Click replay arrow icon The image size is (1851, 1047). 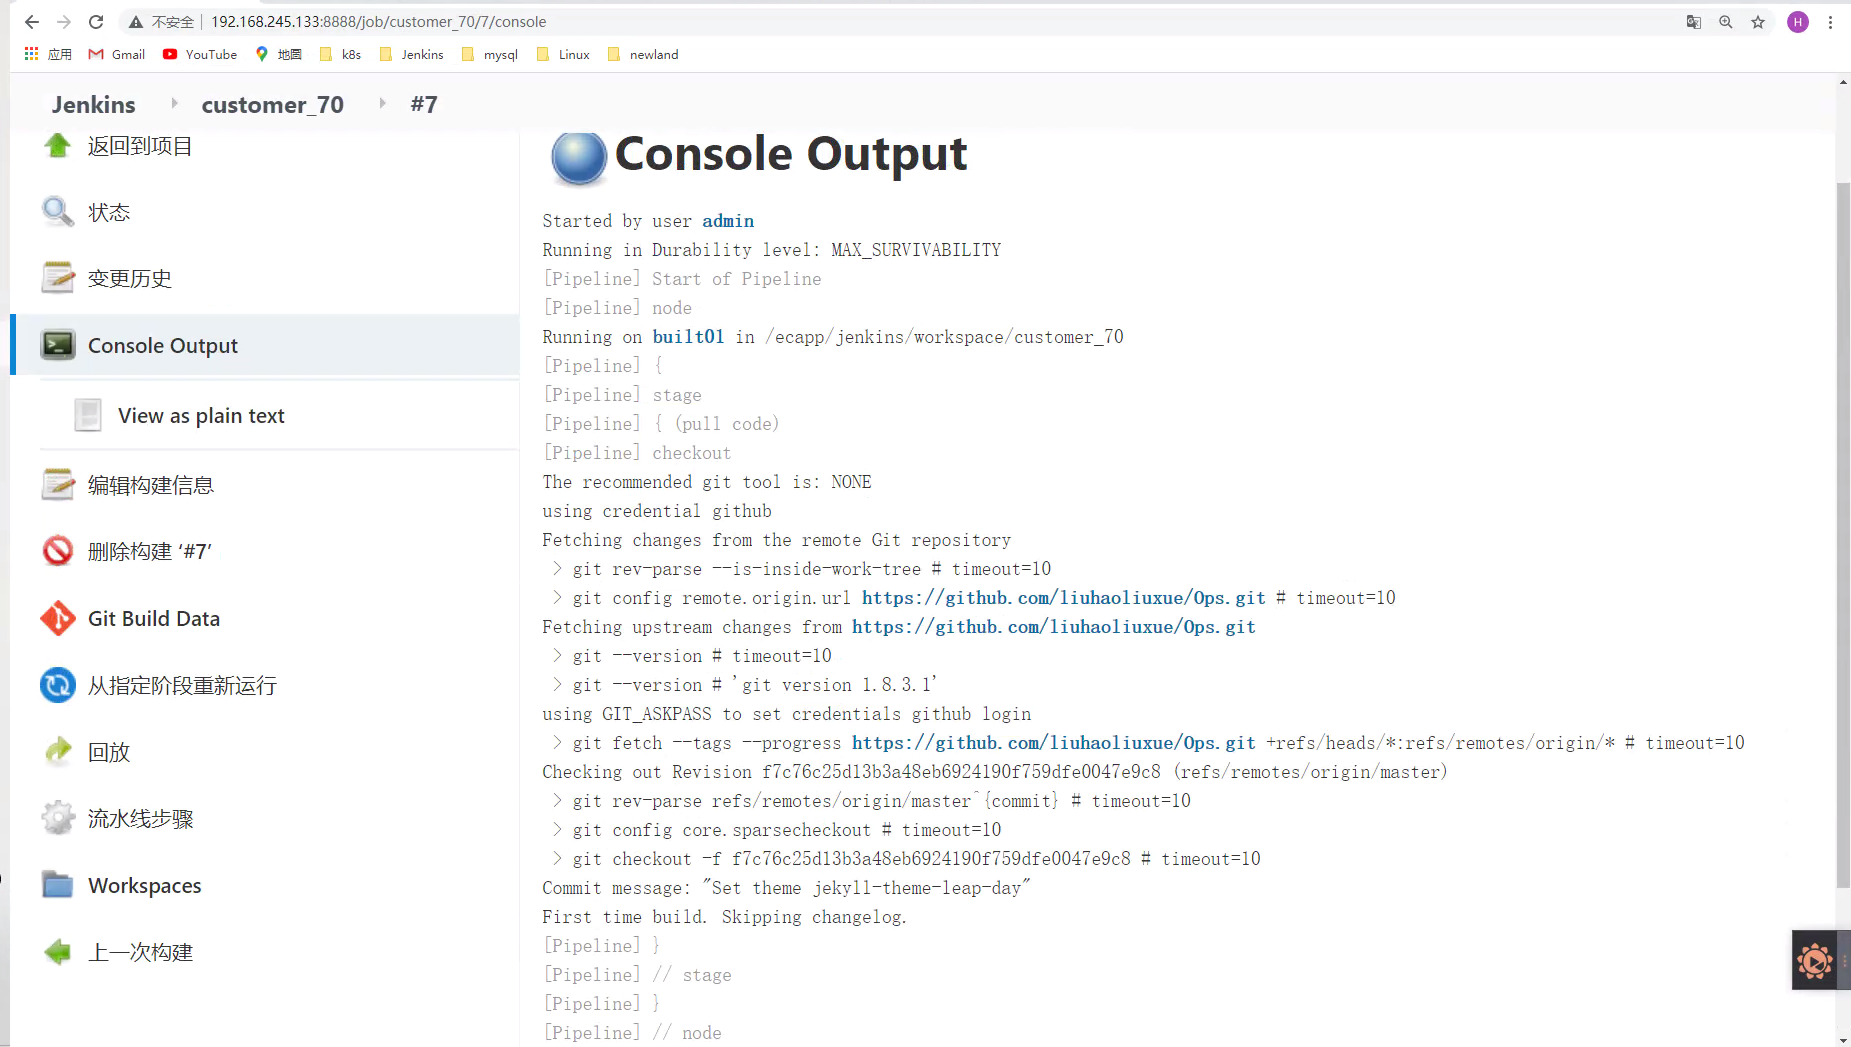(57, 751)
